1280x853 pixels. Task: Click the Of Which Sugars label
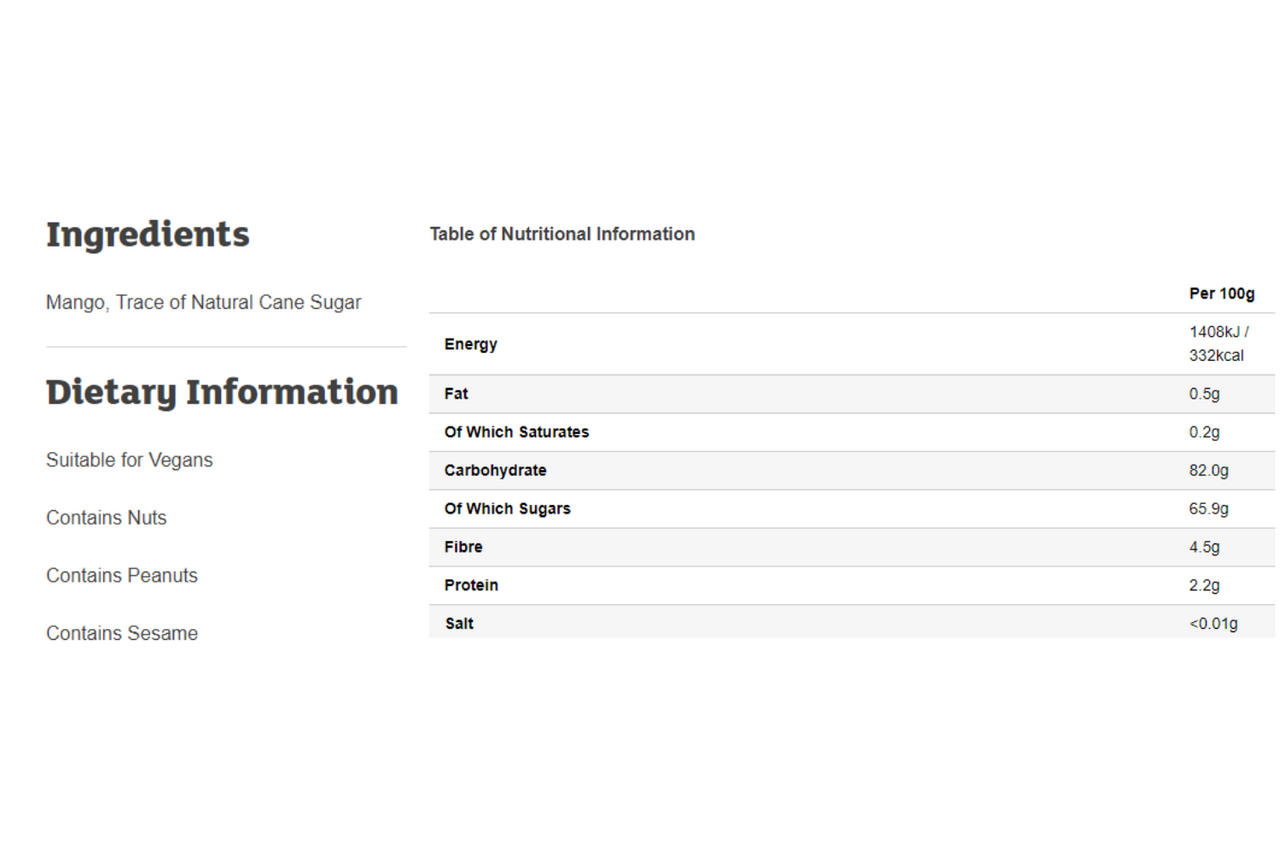click(507, 509)
